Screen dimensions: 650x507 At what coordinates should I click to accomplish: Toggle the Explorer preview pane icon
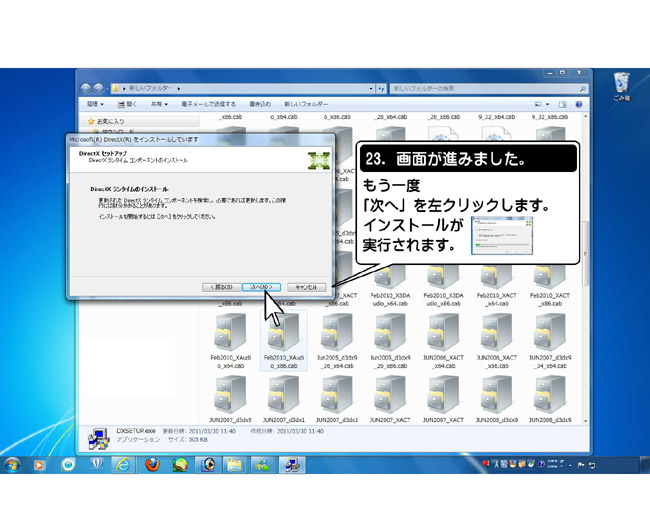(x=563, y=104)
